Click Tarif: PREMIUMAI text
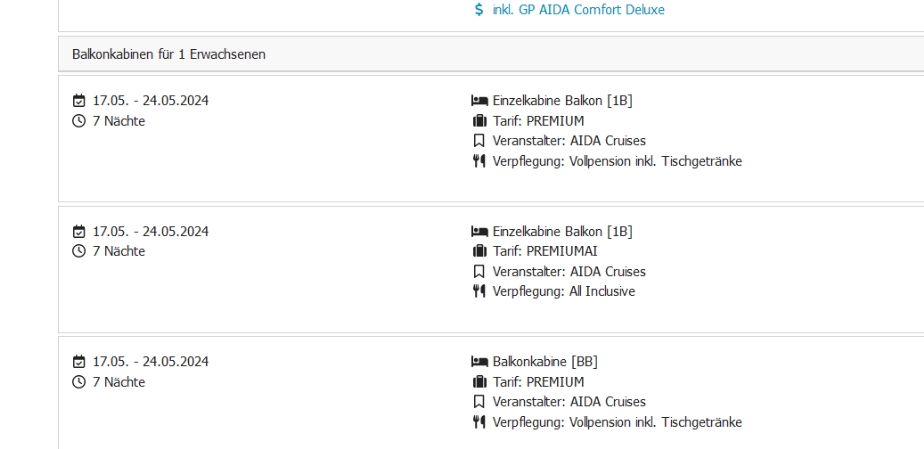Image resolution: width=924 pixels, height=449 pixels. 545,252
